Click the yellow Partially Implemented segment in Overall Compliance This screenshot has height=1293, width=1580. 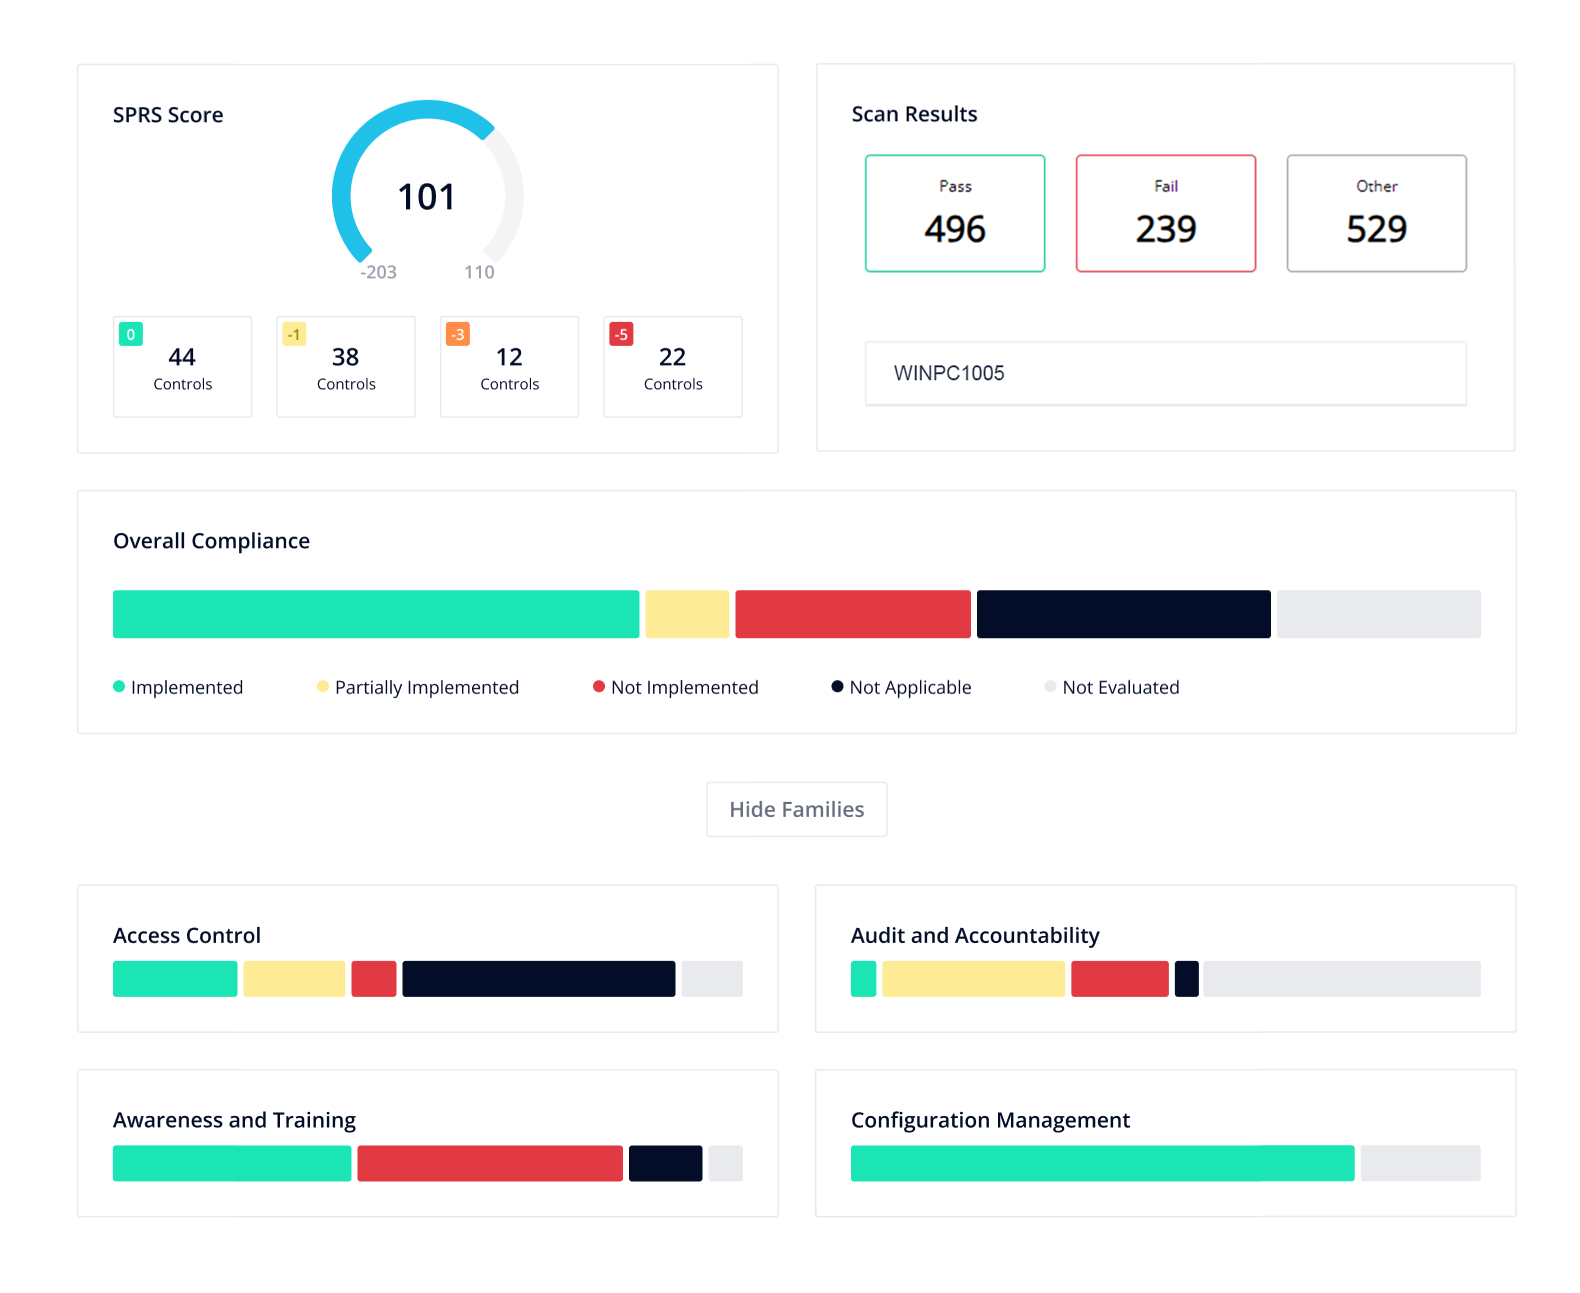click(x=687, y=614)
